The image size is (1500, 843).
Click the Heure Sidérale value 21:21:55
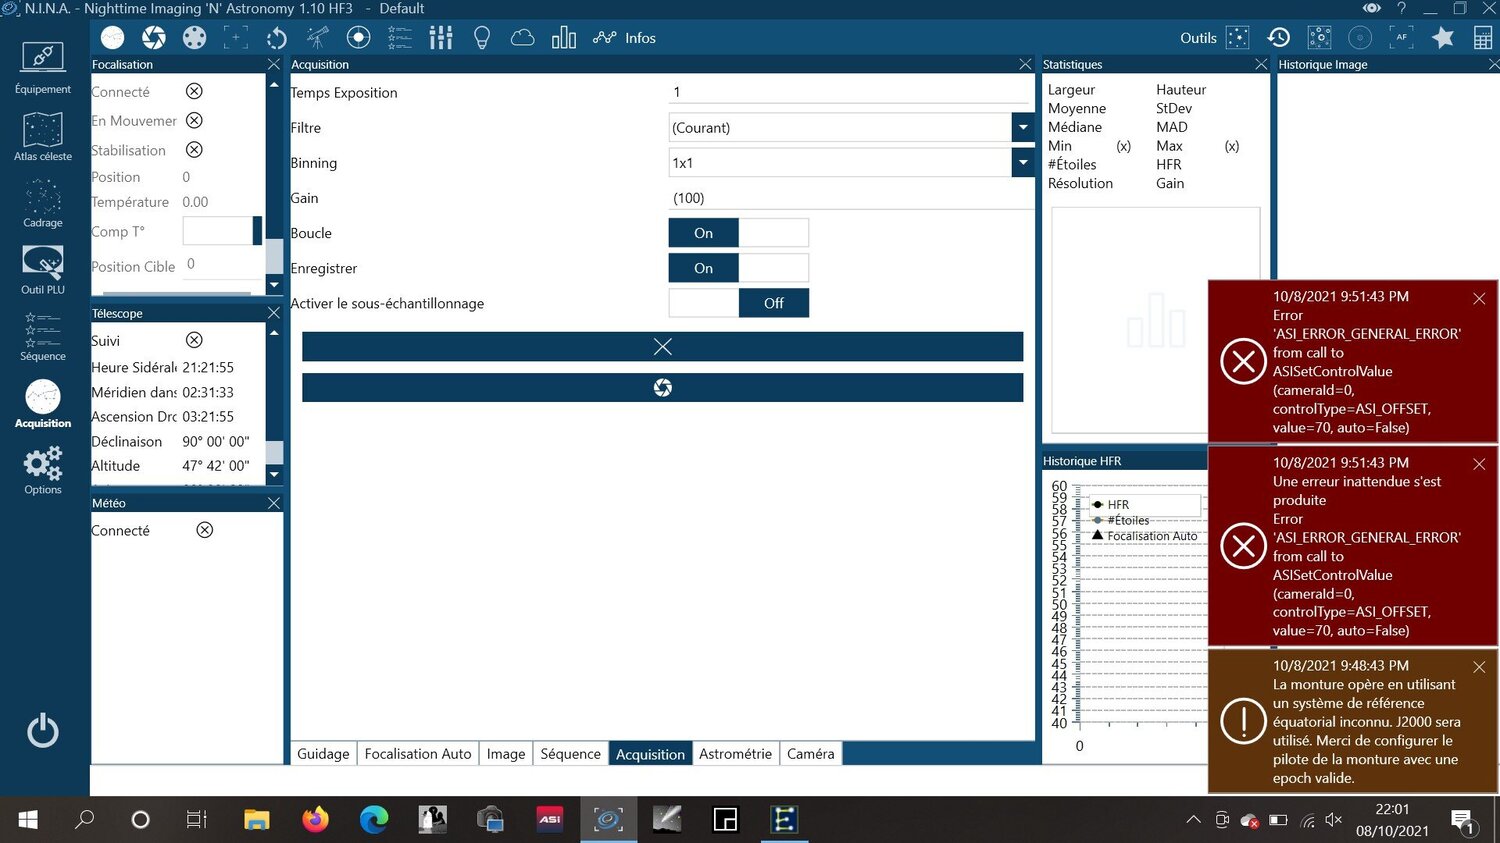[x=208, y=368]
